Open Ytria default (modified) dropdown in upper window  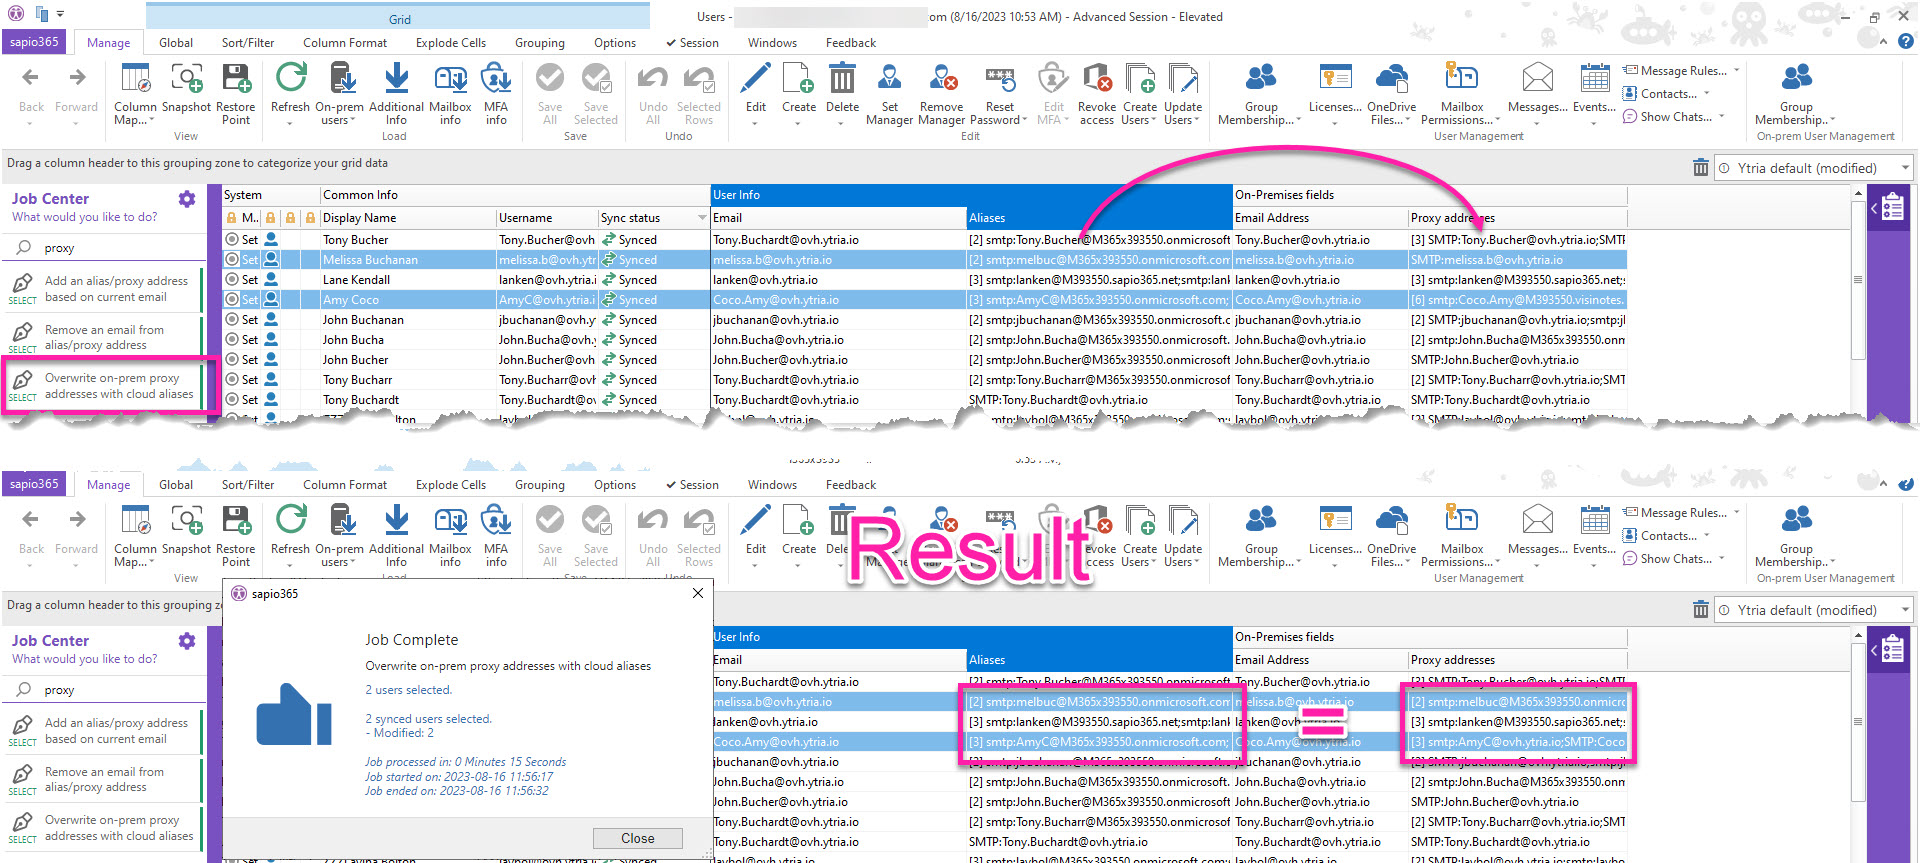tap(1905, 168)
